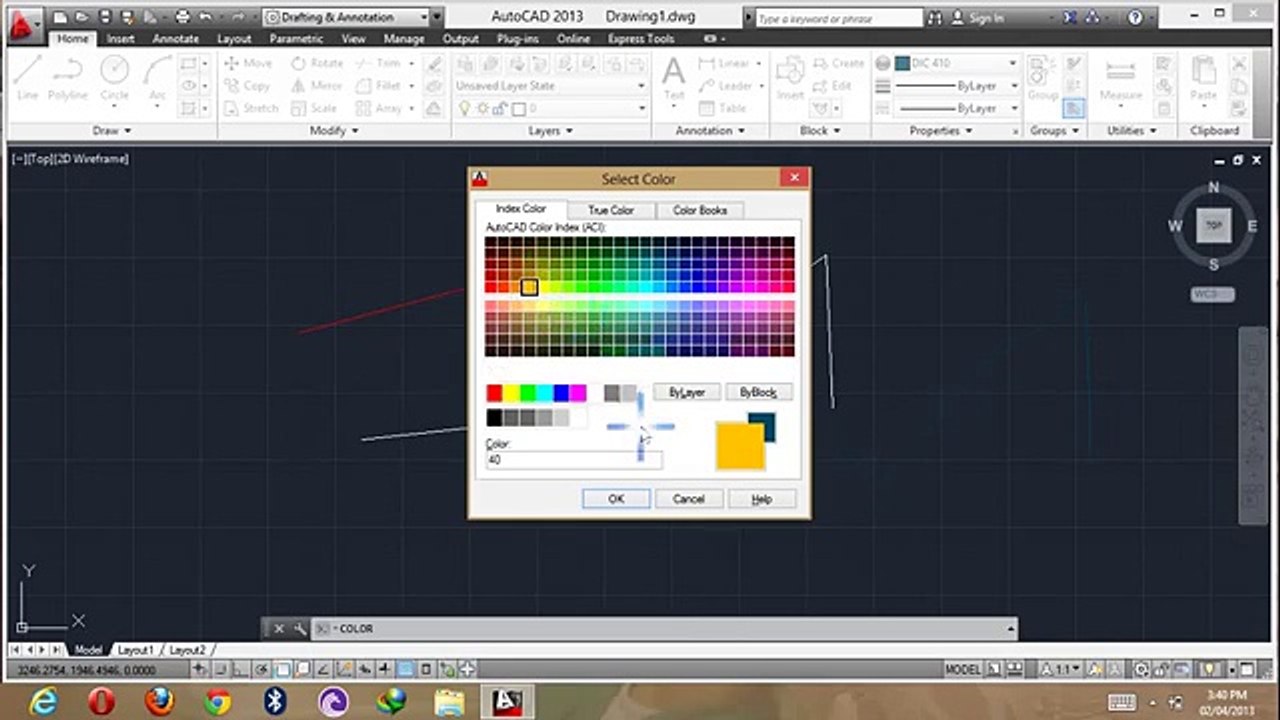Expand the Properties panel
Image resolution: width=1280 pixels, height=720 pixels.
click(941, 131)
